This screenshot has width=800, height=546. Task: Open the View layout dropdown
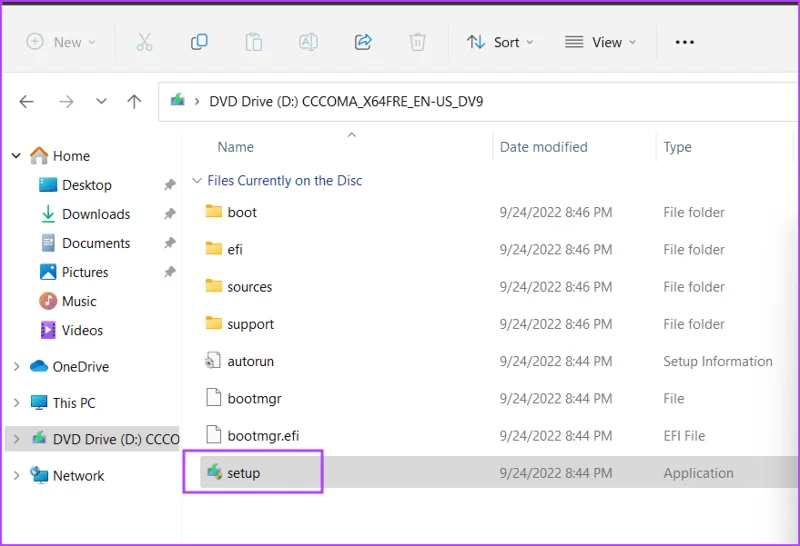[x=601, y=42]
